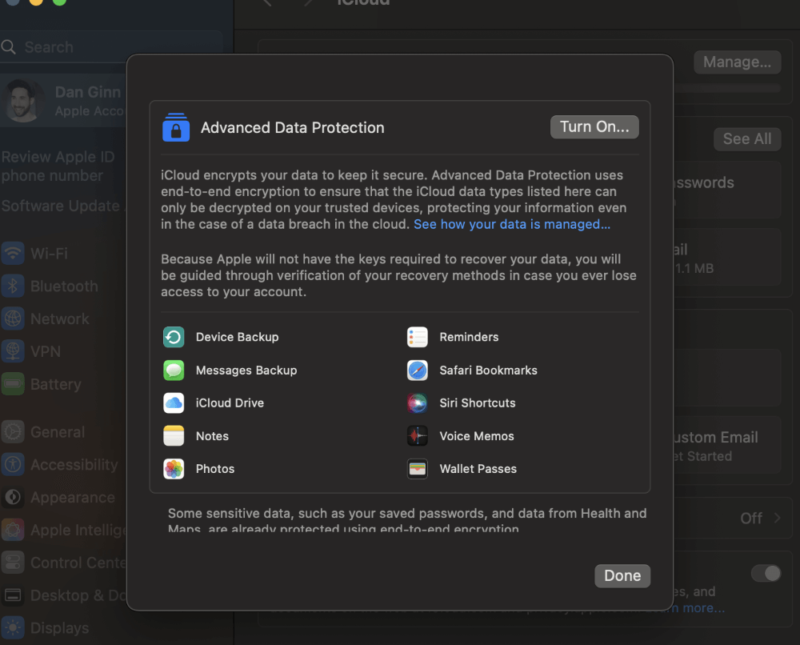The image size is (800, 645).
Task: Click the Battery icon in sidebar
Action: pos(13,384)
